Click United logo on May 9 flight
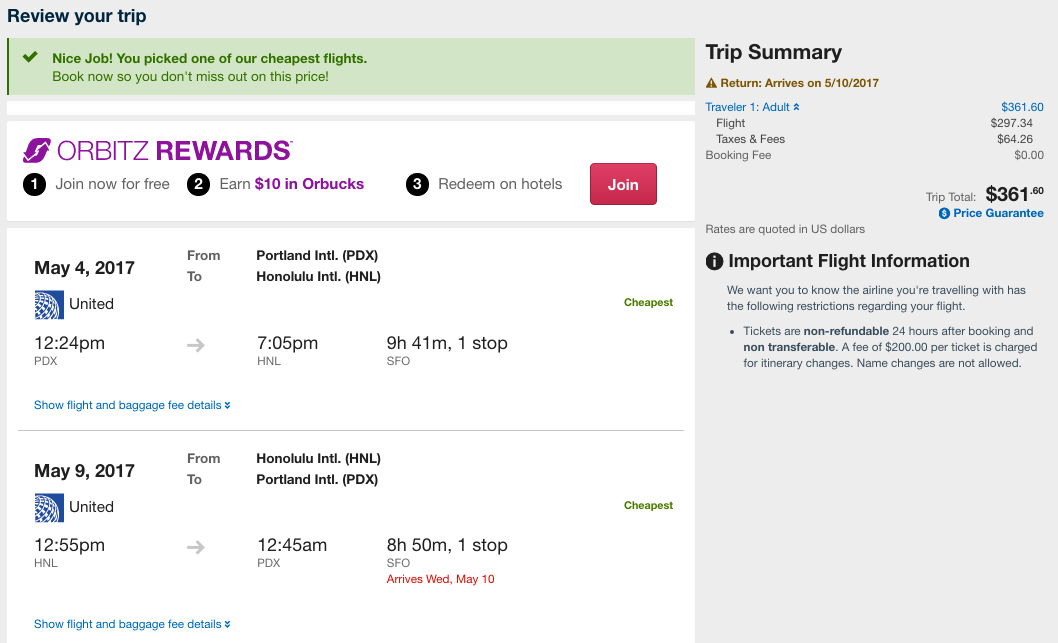 [48, 507]
